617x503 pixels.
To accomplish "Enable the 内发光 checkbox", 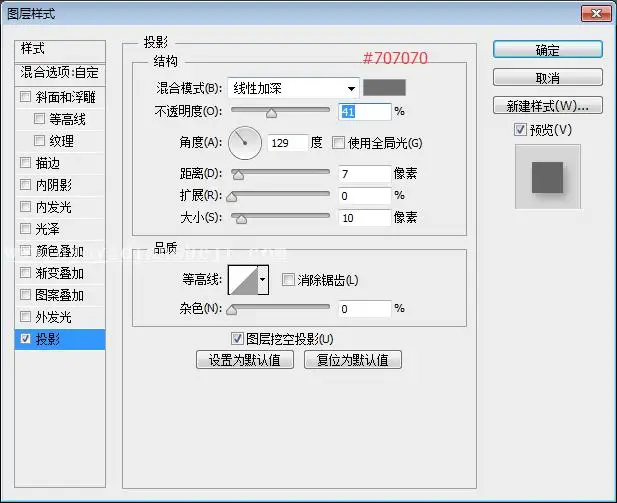I will (25, 207).
